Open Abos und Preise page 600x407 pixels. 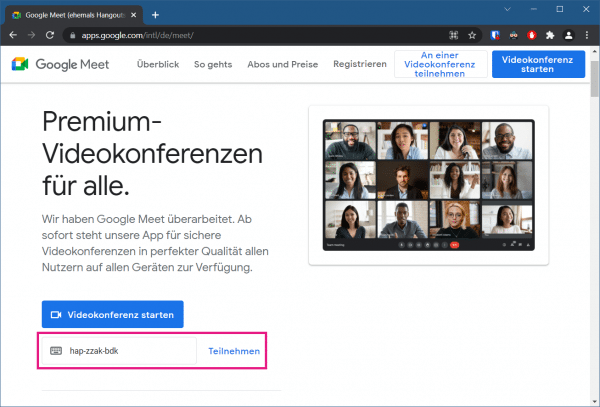tap(283, 64)
